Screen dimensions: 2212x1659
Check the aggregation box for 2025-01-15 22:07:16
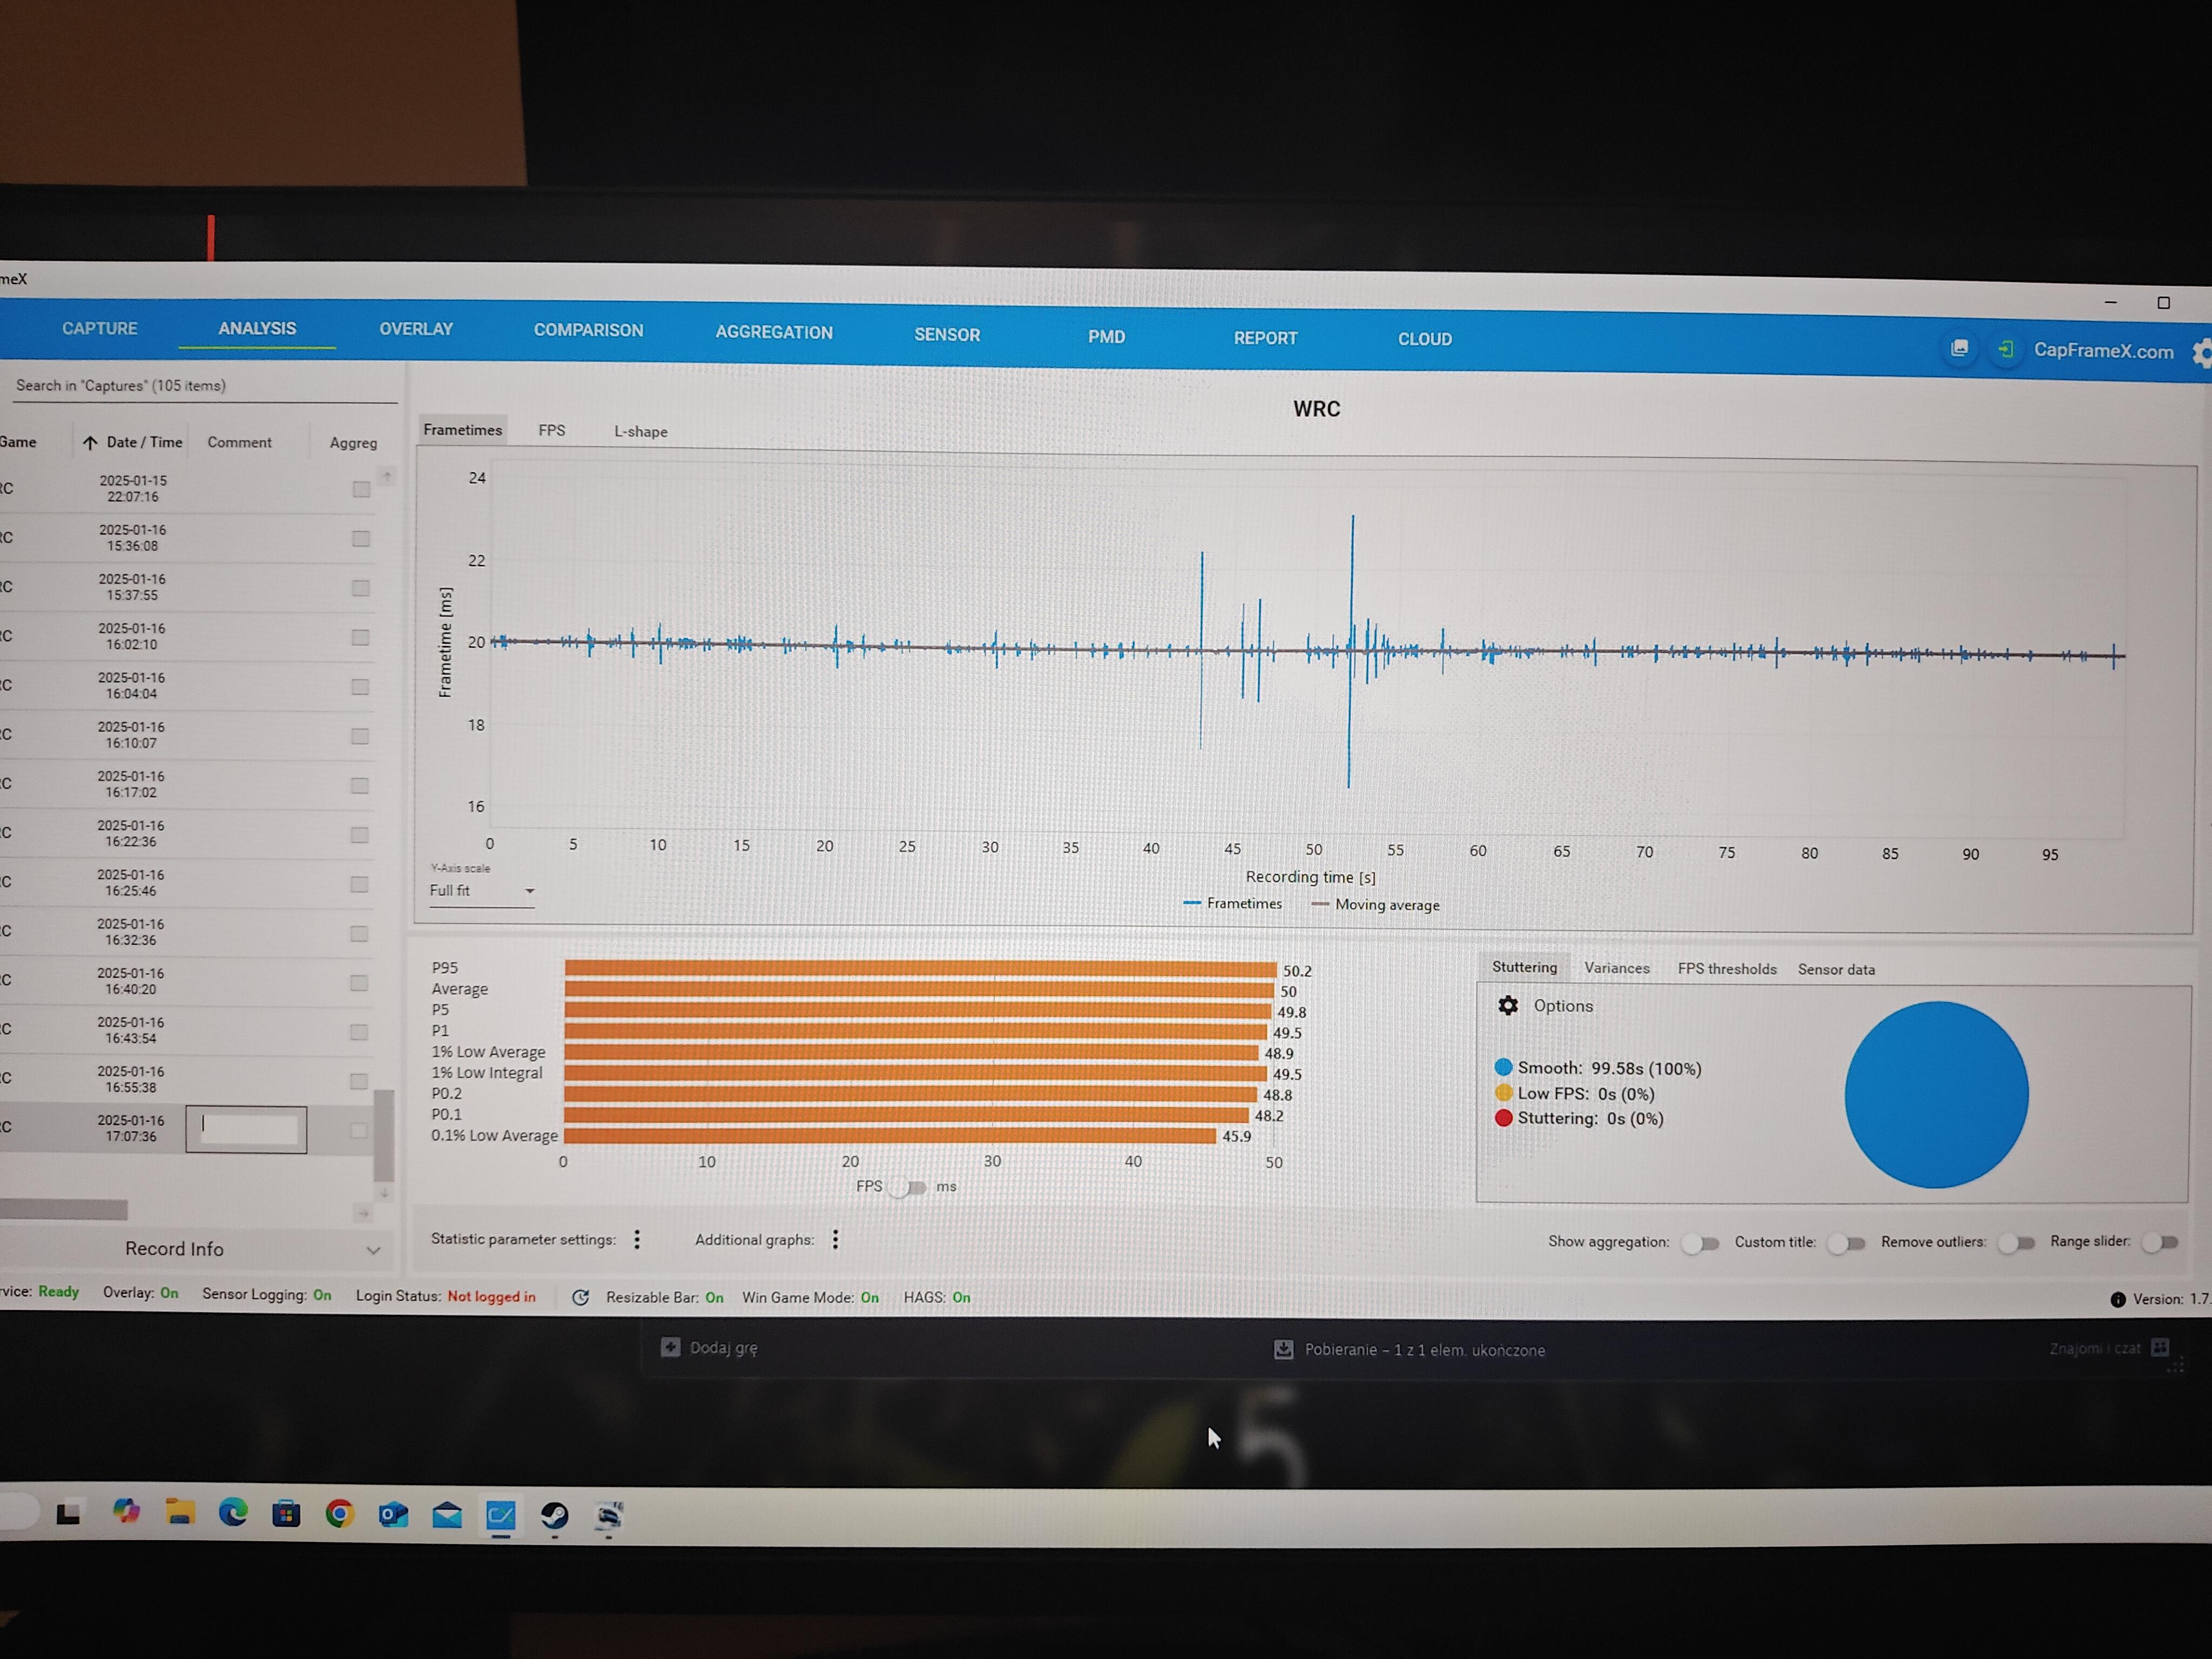(x=361, y=489)
